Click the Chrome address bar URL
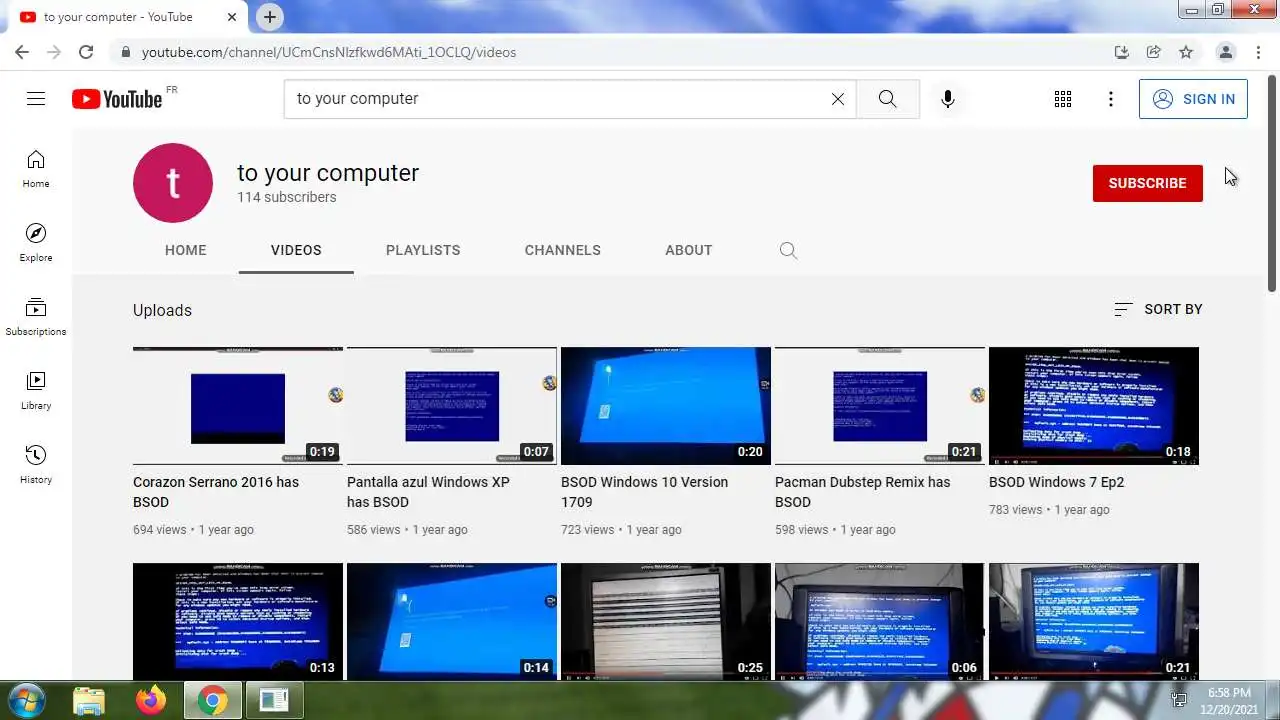The height and width of the screenshot is (720, 1280). (329, 52)
